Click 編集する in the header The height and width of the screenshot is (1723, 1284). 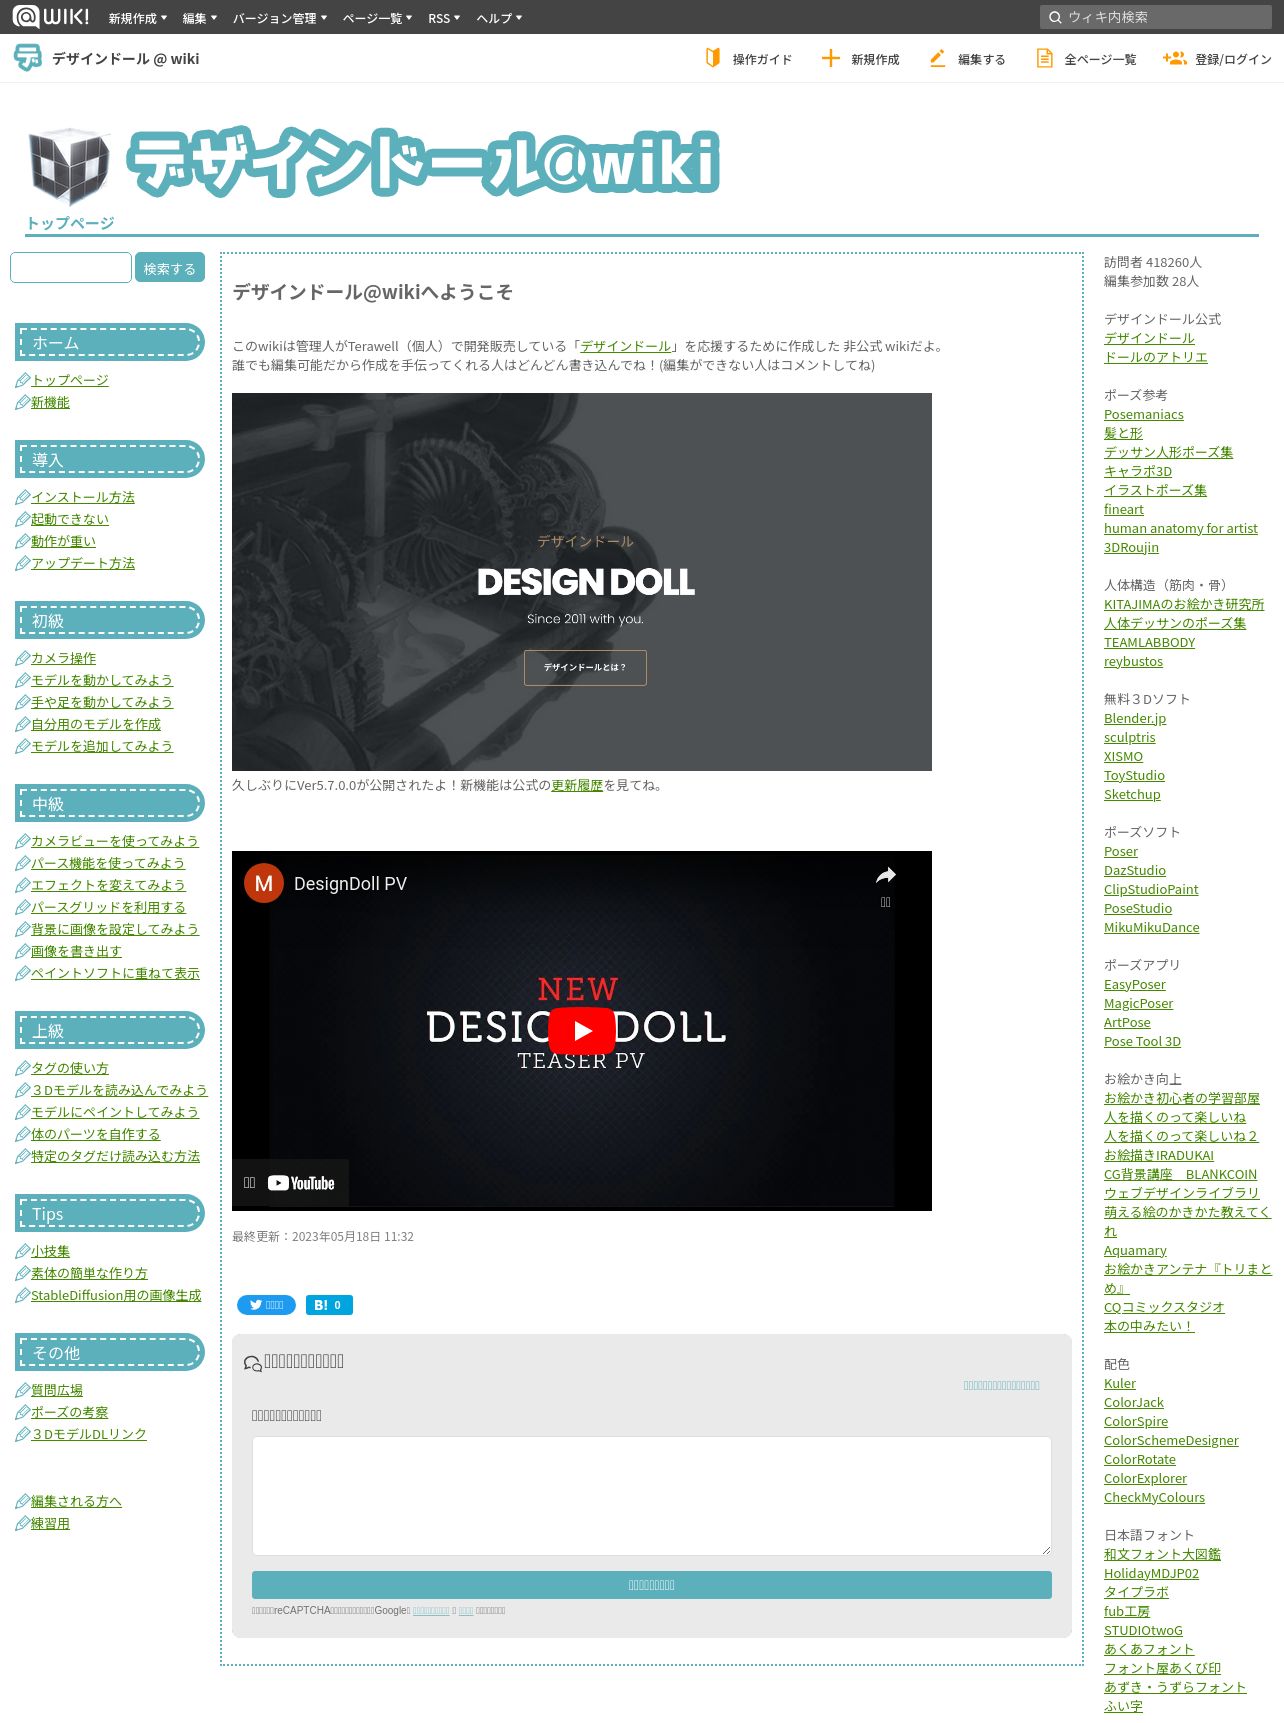click(982, 59)
